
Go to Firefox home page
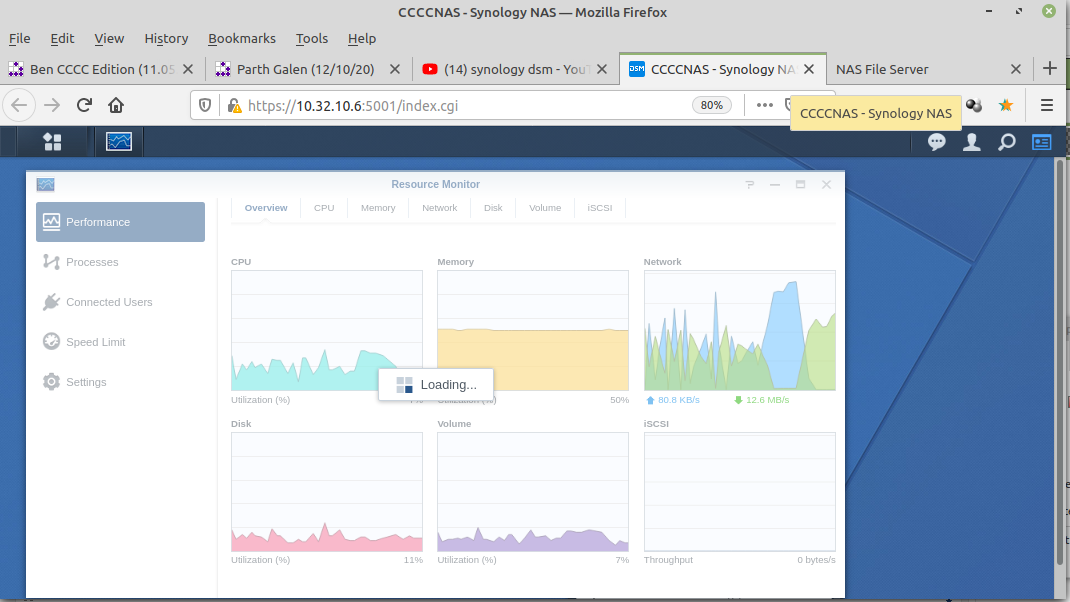pos(116,105)
